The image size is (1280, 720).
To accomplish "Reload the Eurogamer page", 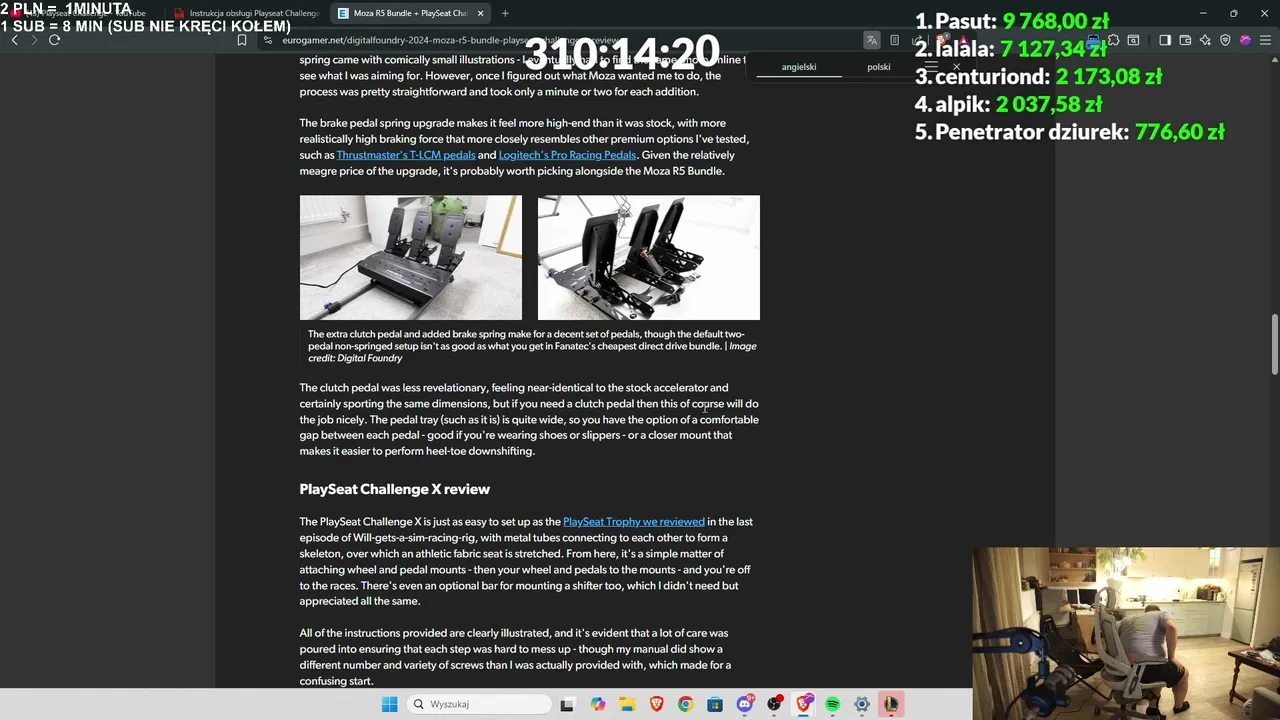I will point(54,40).
